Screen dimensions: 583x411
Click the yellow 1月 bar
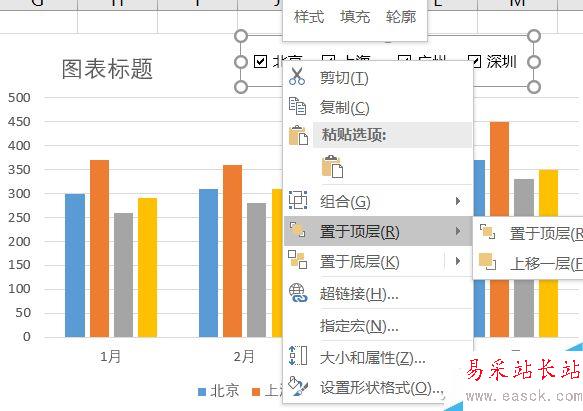[x=147, y=267]
